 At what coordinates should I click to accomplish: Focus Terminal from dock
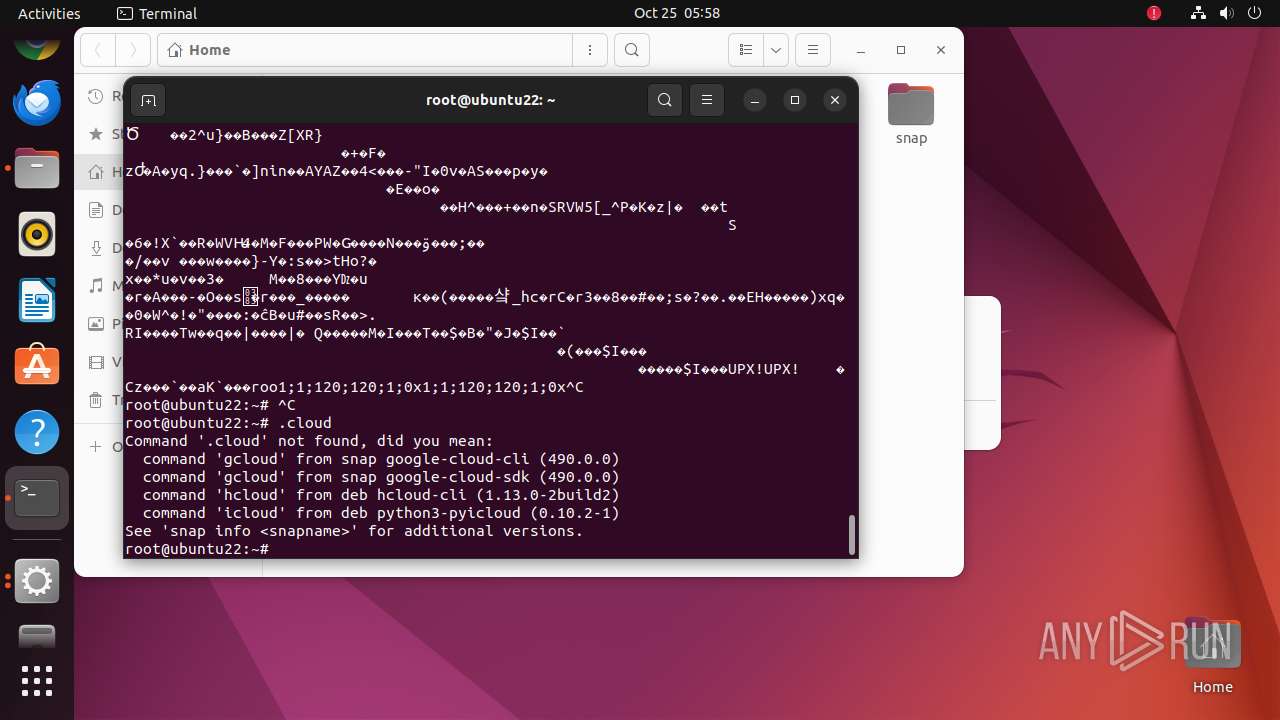coord(37,498)
